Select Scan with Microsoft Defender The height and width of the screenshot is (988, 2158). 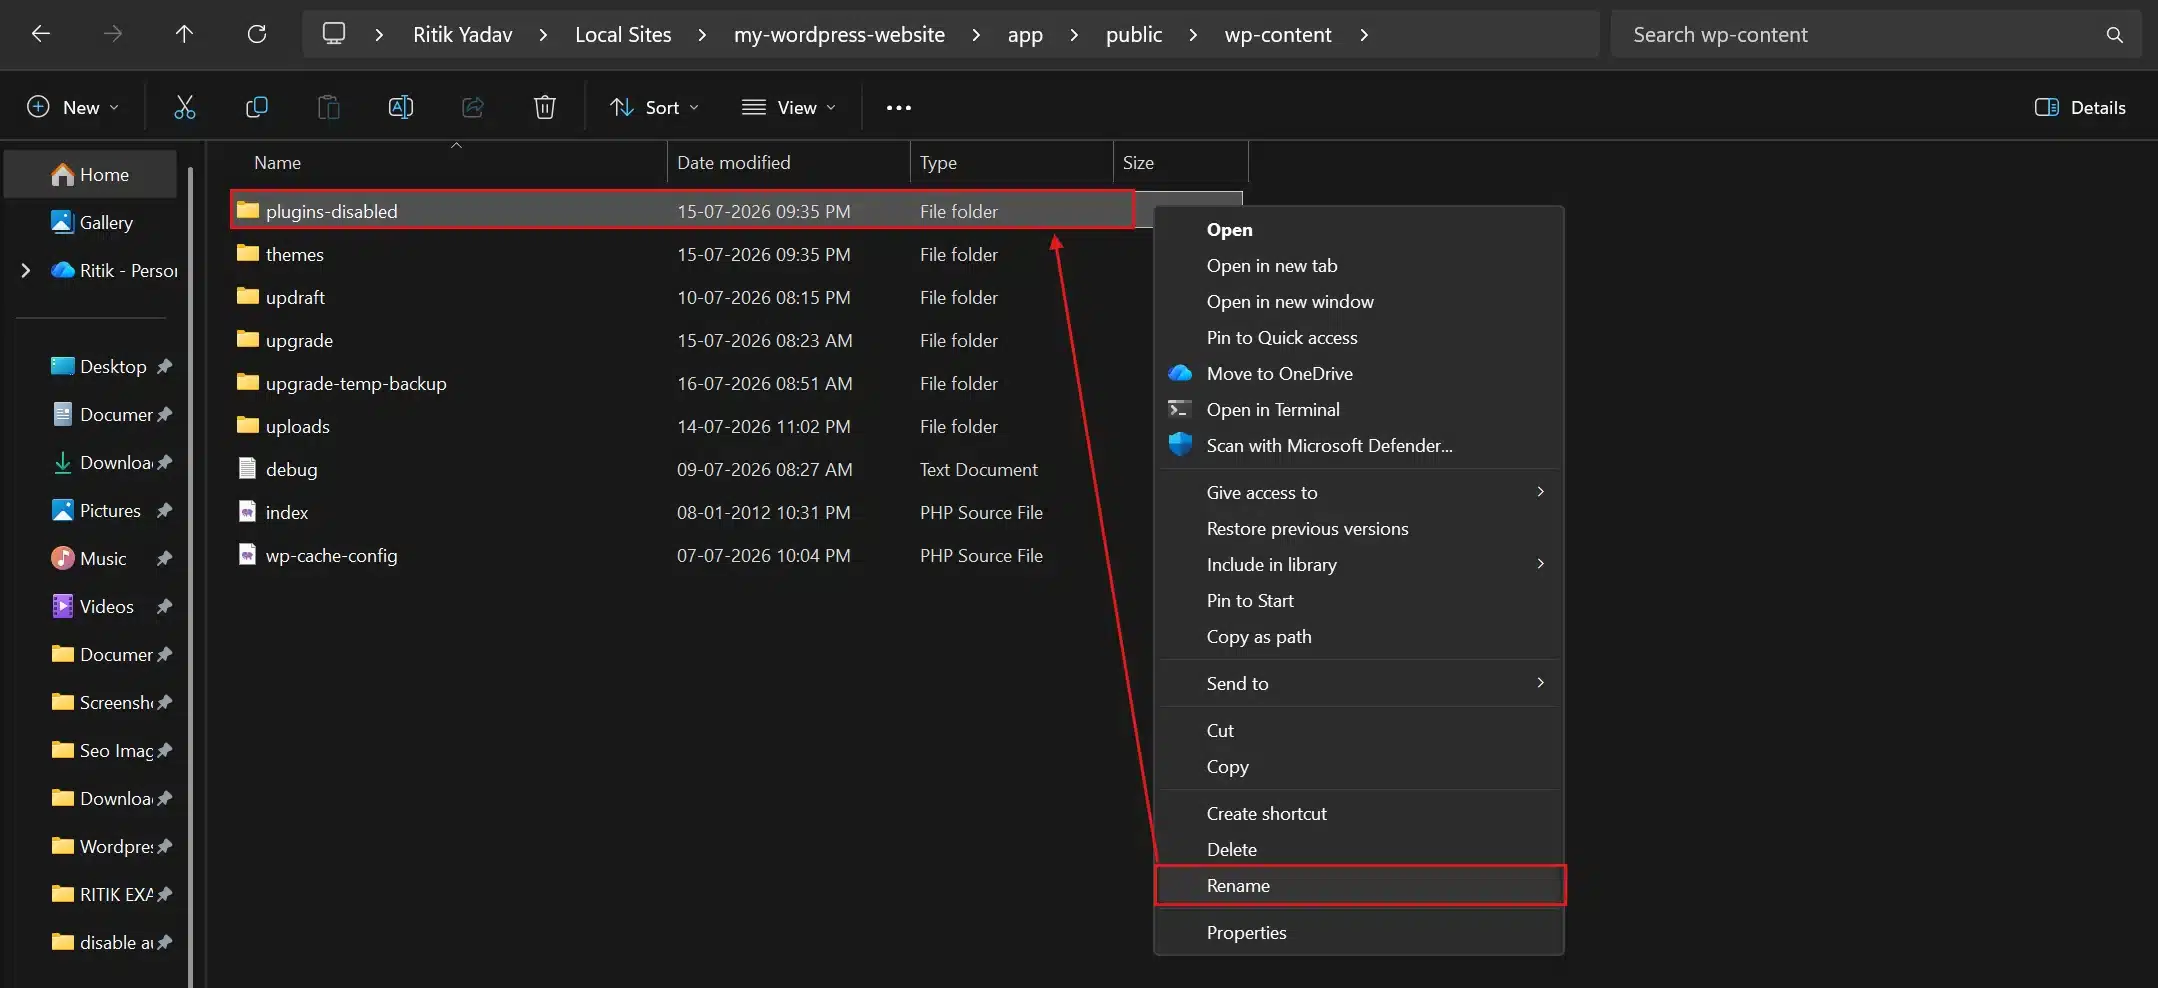(x=1360, y=445)
